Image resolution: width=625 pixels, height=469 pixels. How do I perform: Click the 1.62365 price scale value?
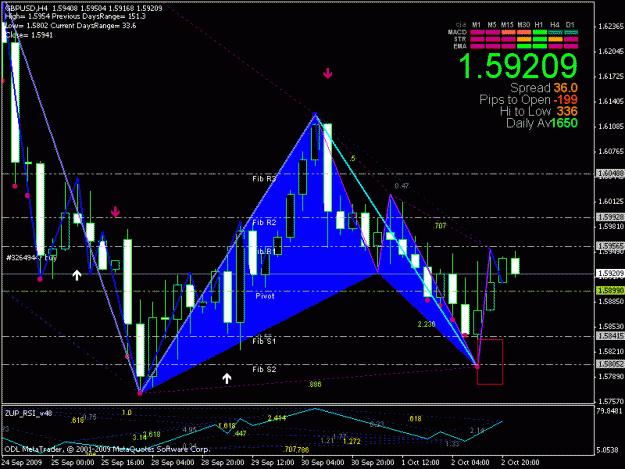(611, 26)
